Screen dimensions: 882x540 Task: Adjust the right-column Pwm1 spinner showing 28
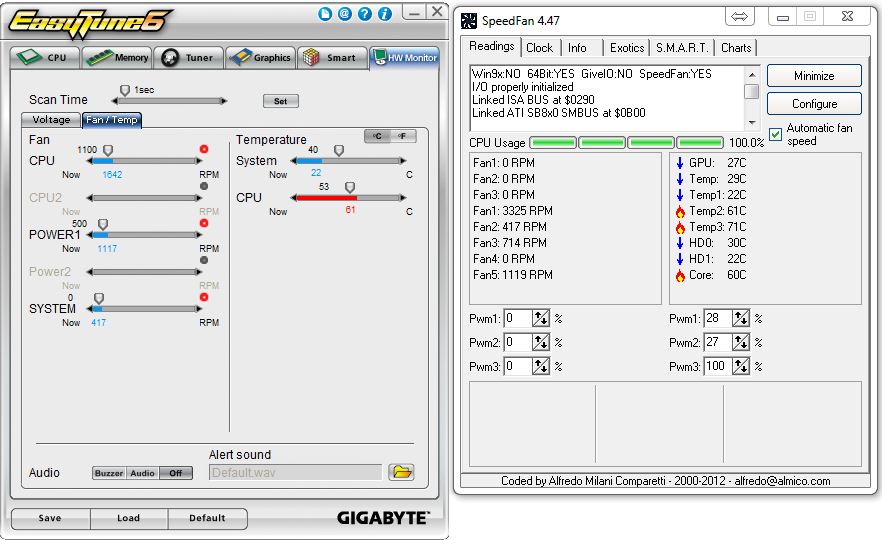pos(740,318)
